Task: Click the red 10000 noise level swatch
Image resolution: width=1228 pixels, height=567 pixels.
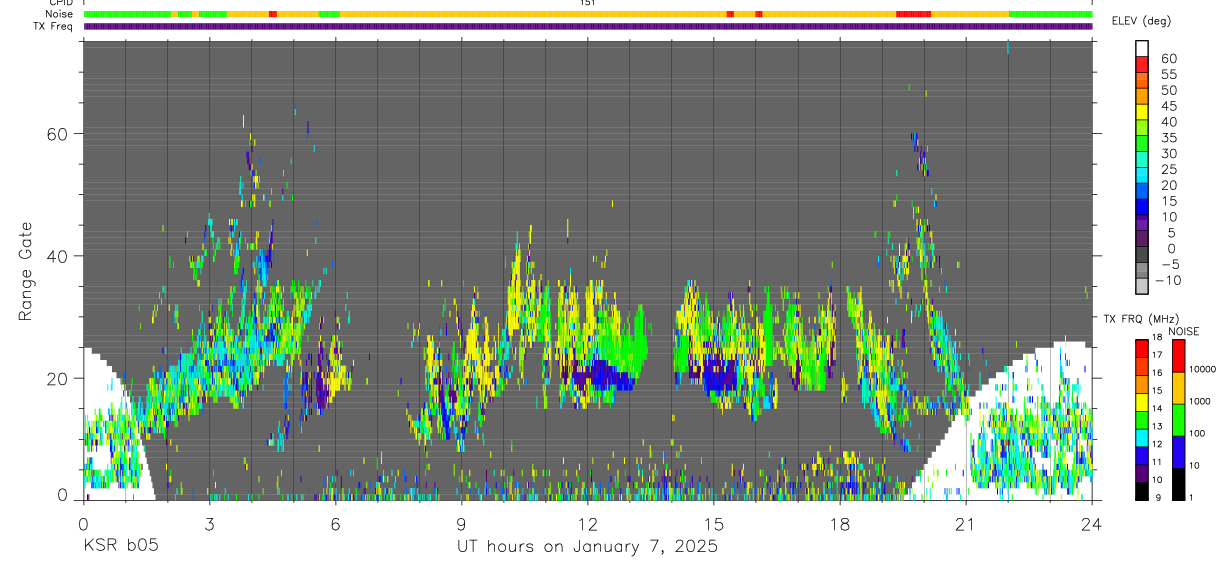Action: 1178,357
